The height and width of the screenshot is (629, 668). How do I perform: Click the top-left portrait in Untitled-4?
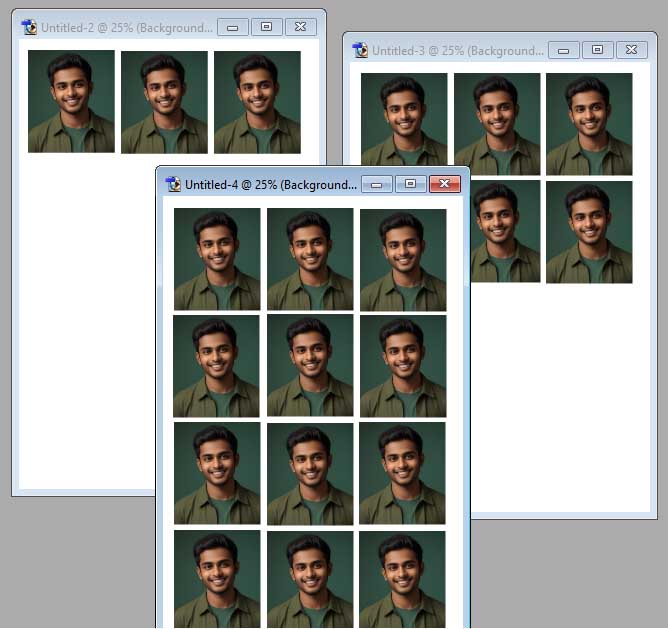pos(217,259)
